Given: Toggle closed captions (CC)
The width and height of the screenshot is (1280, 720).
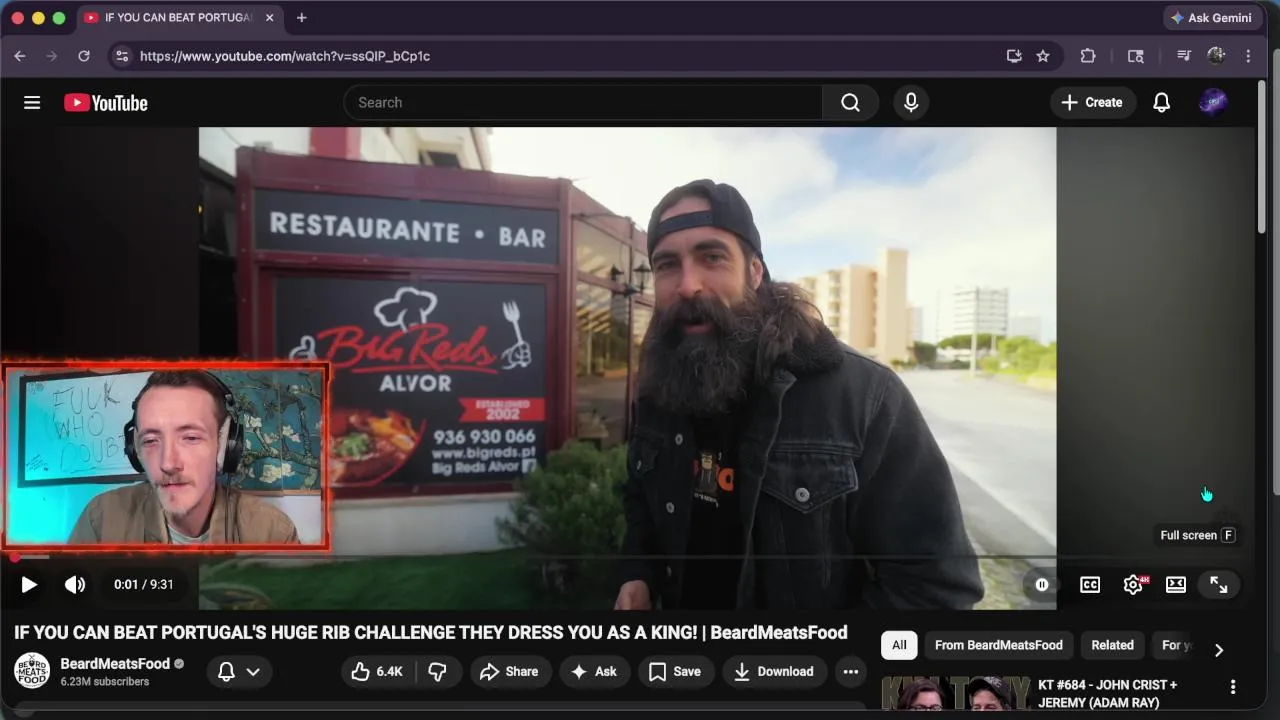Looking at the screenshot, I should pyautogui.click(x=1090, y=585).
